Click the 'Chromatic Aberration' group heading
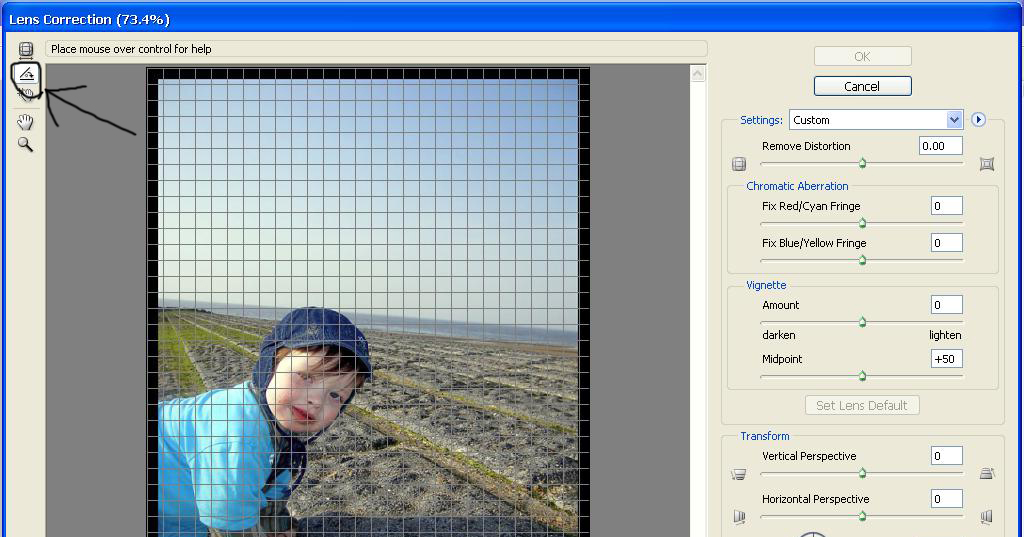 click(797, 186)
